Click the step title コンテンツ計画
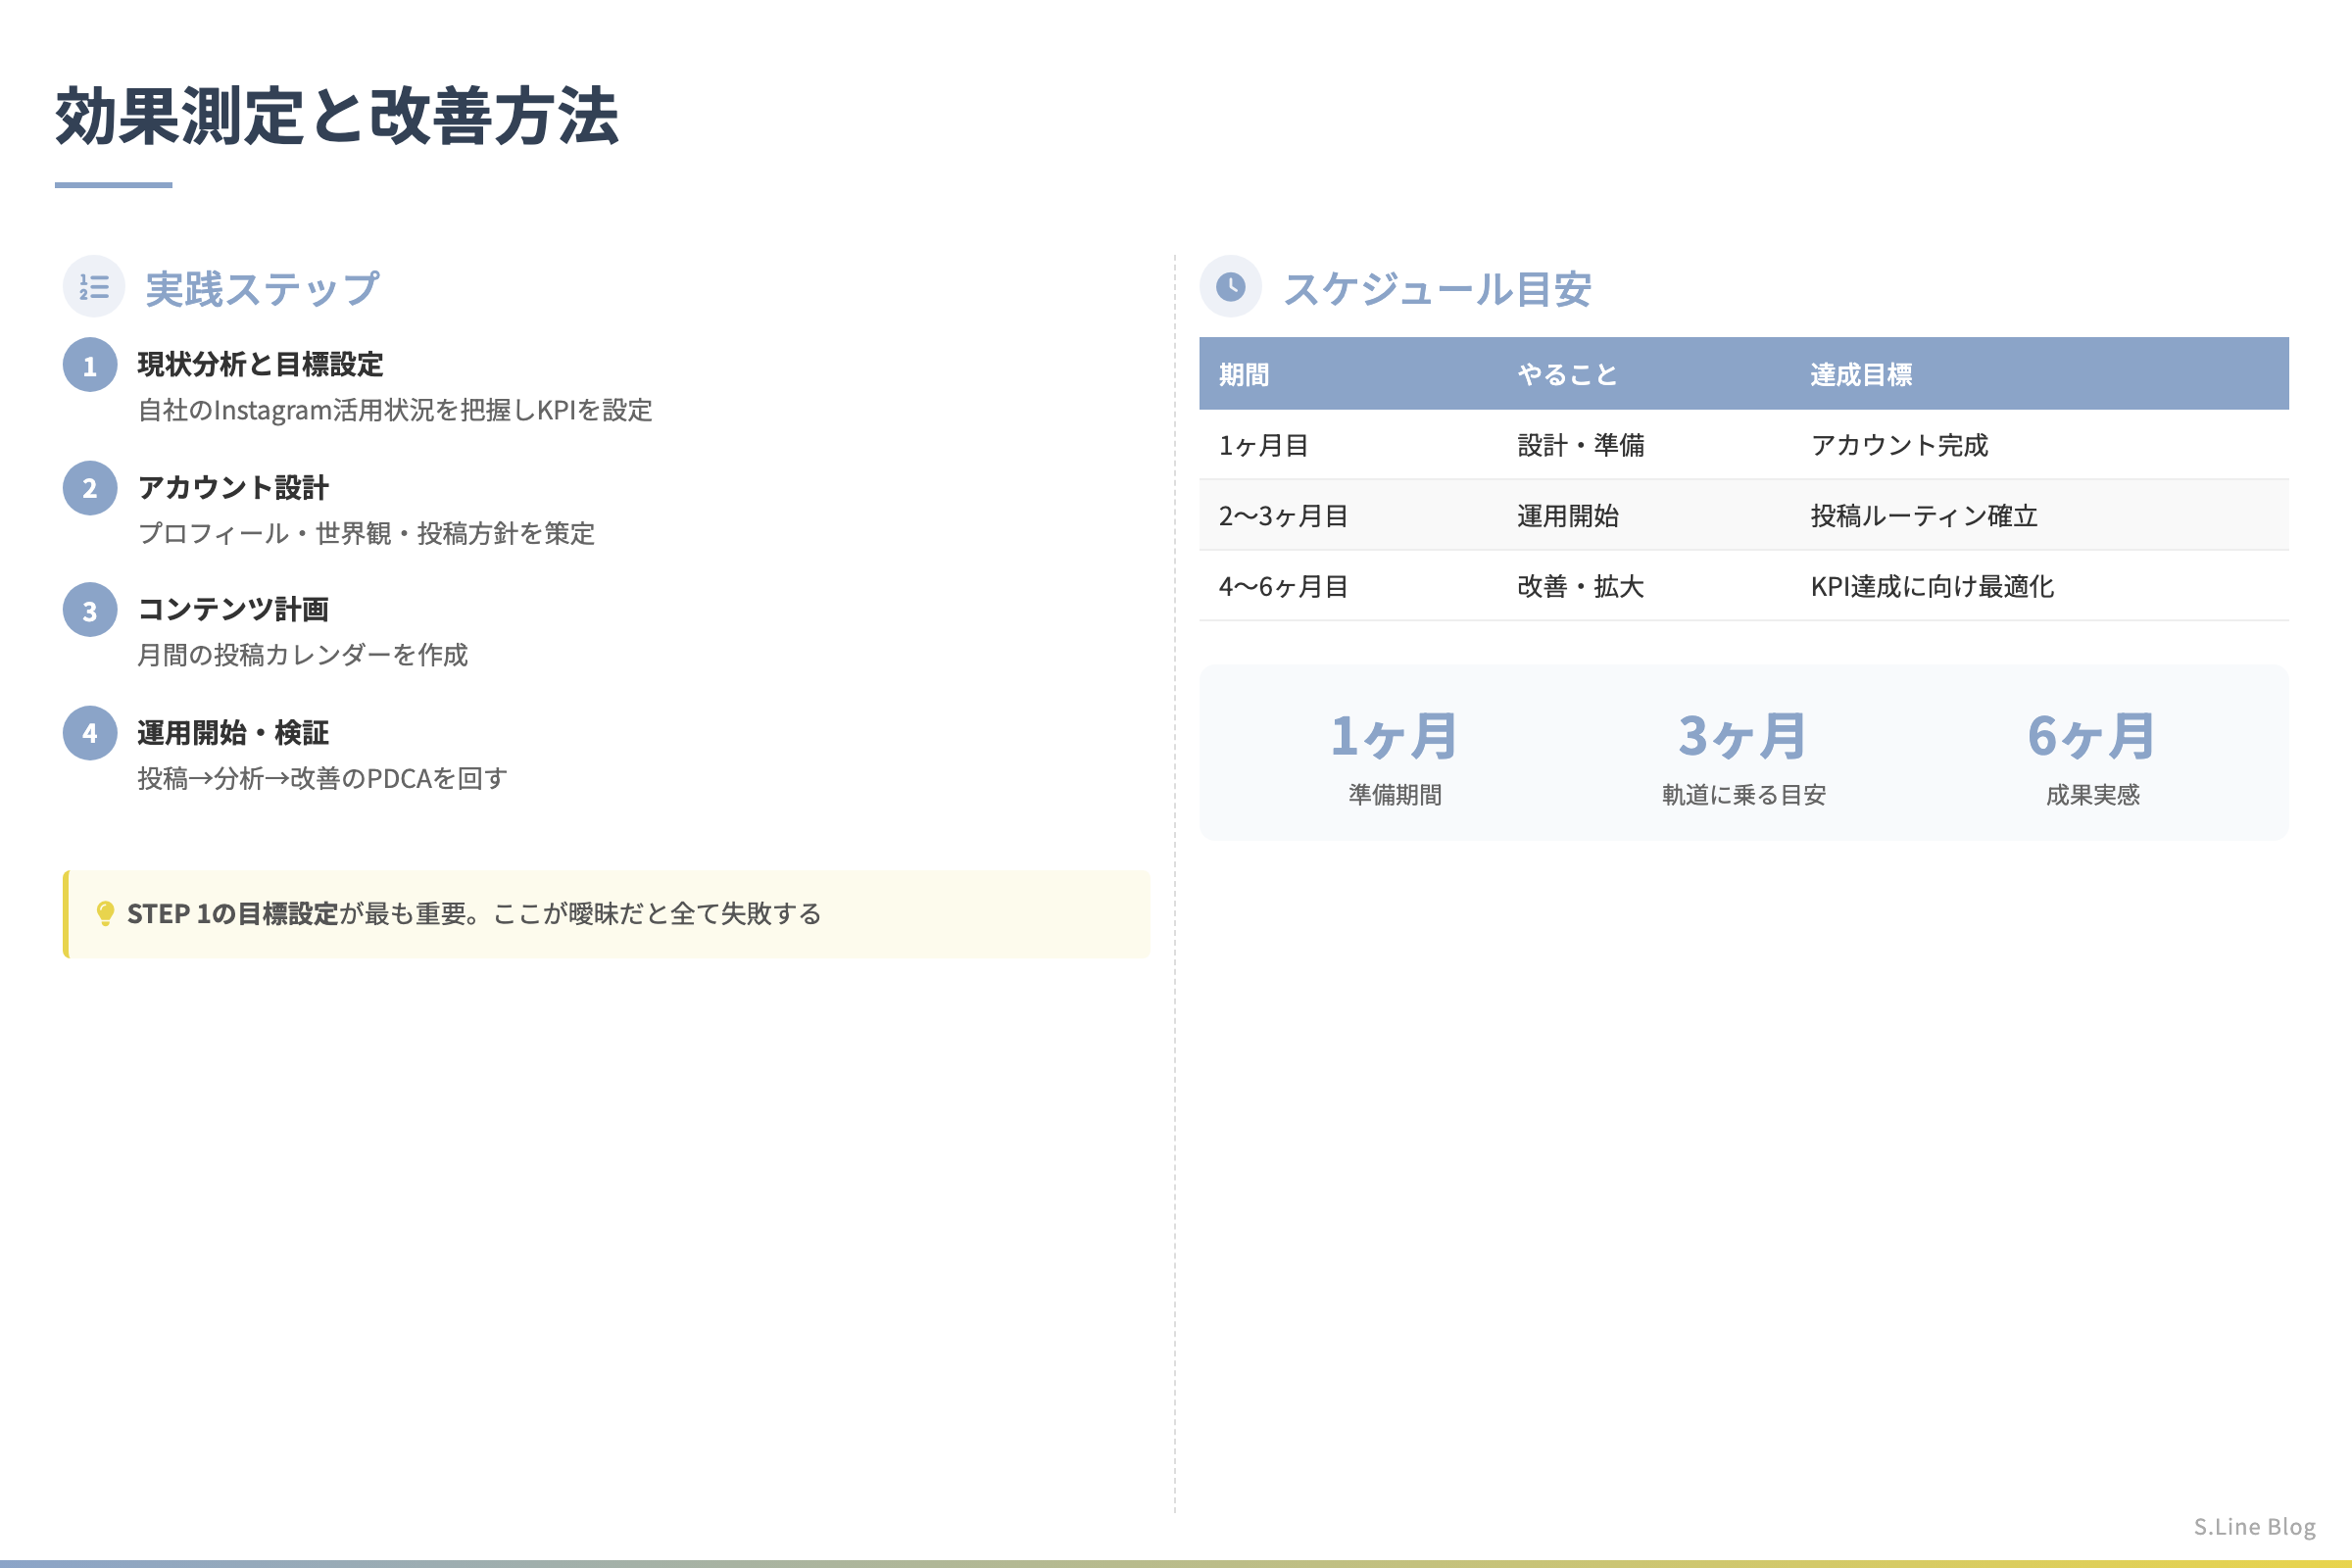2352x1568 pixels. (x=233, y=609)
